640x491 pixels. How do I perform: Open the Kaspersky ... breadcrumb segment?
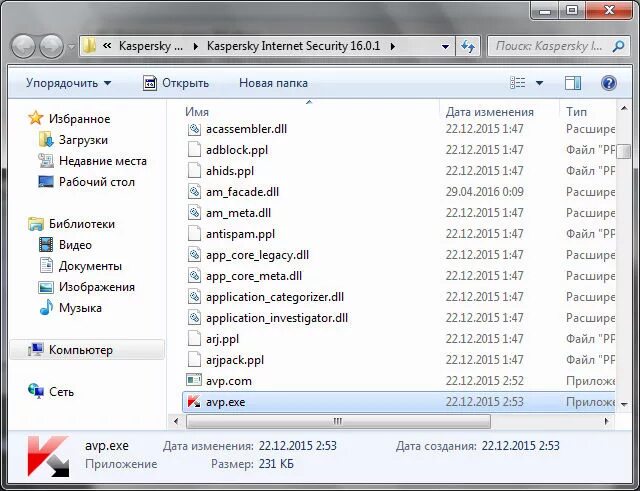[x=151, y=46]
